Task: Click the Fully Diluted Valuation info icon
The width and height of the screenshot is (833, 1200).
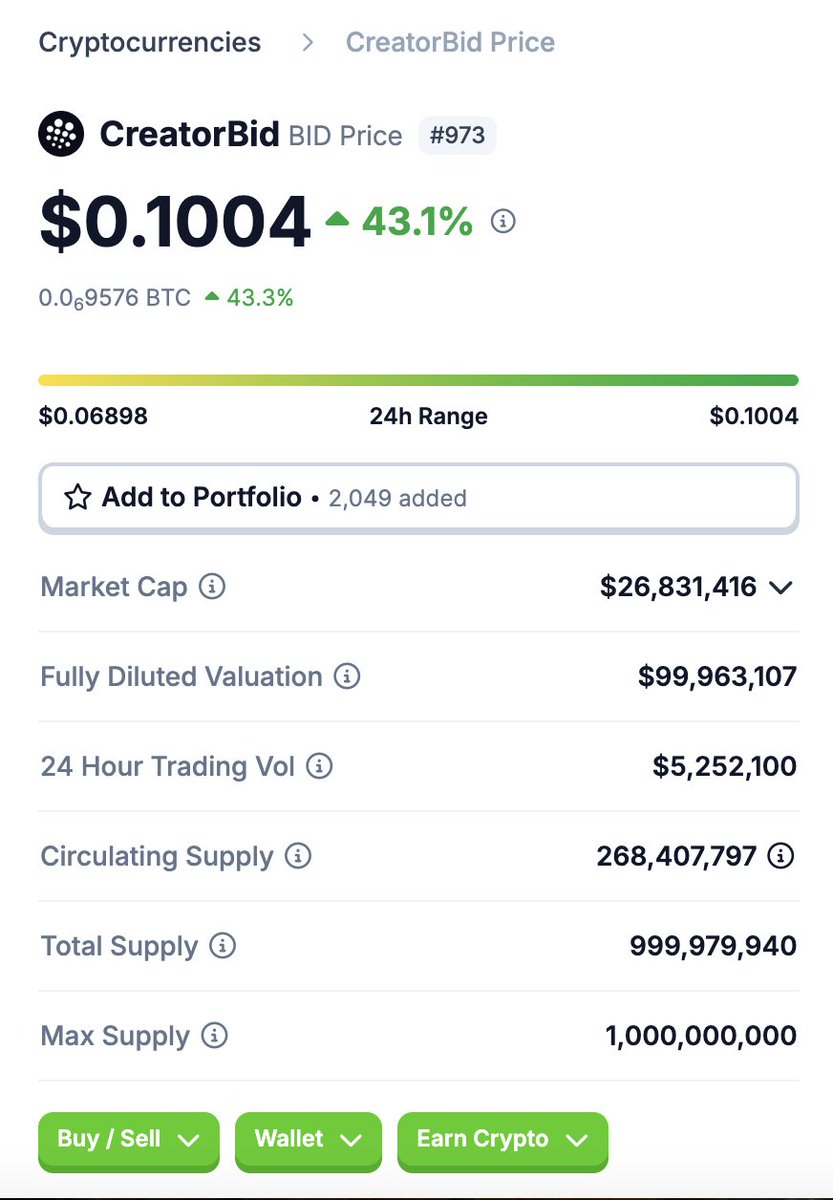Action: coord(346,676)
